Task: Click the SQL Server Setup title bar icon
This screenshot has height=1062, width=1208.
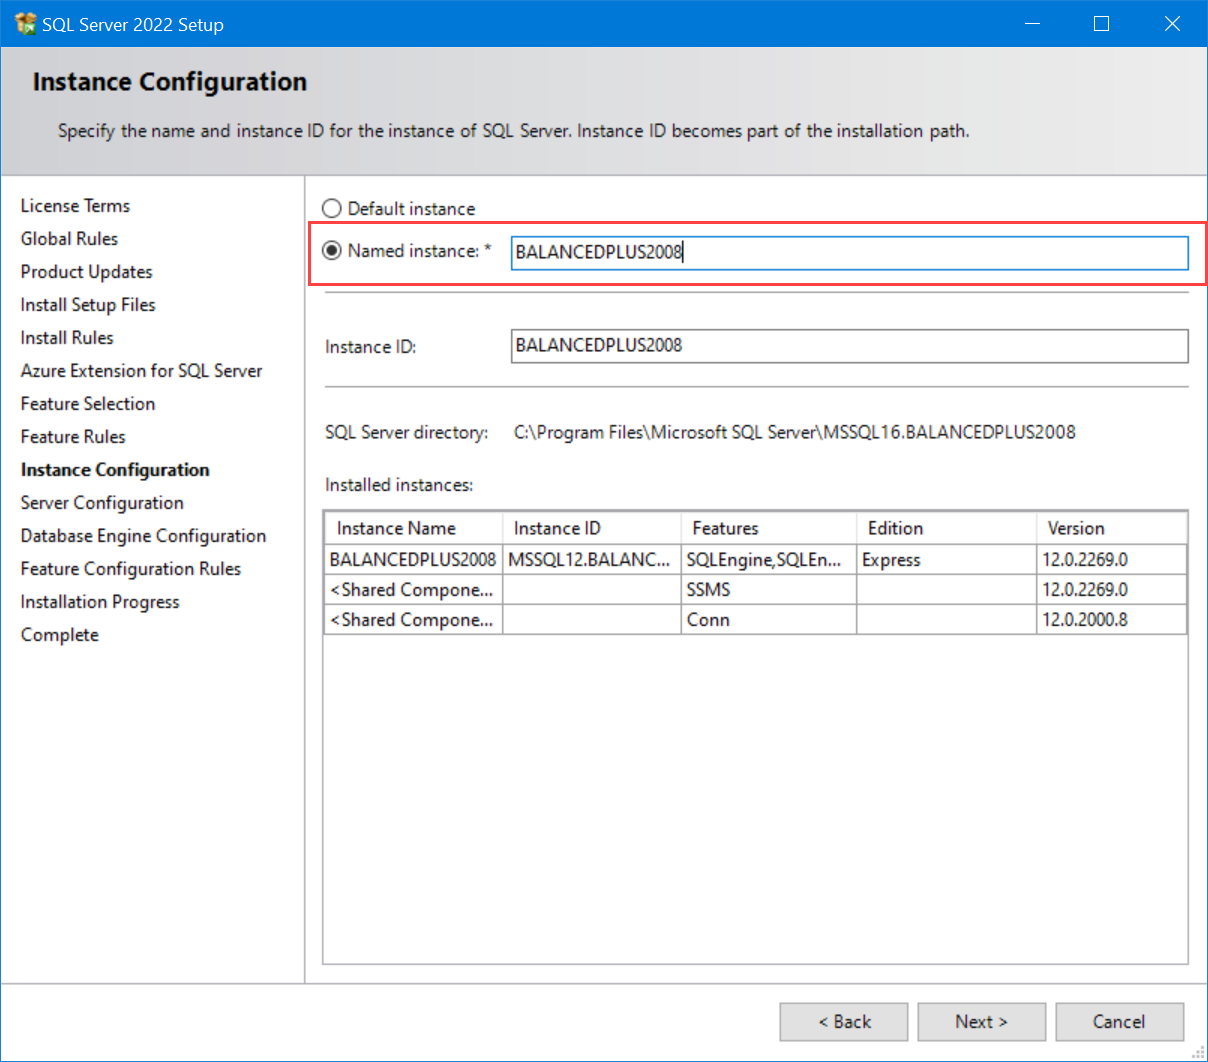Action: tap(23, 22)
